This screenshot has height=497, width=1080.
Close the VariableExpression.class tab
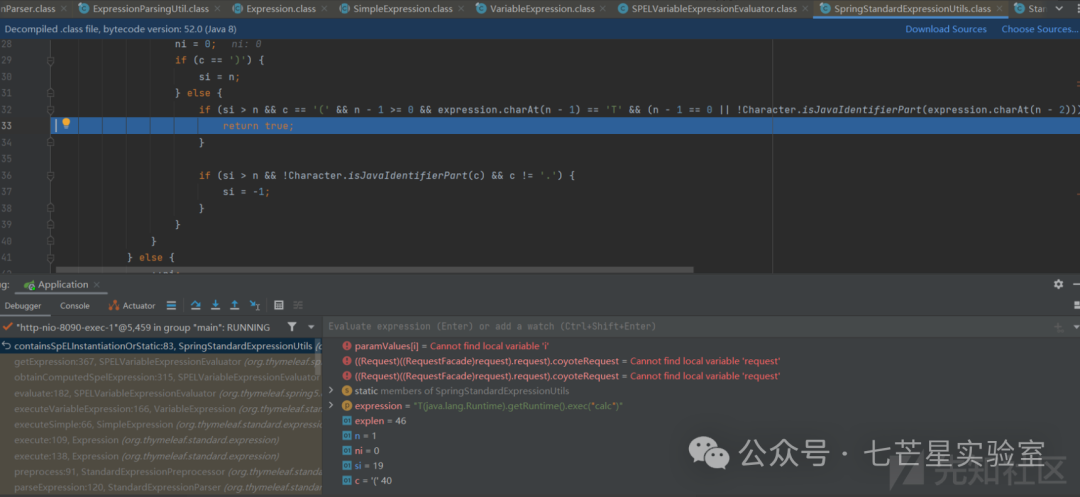604,9
